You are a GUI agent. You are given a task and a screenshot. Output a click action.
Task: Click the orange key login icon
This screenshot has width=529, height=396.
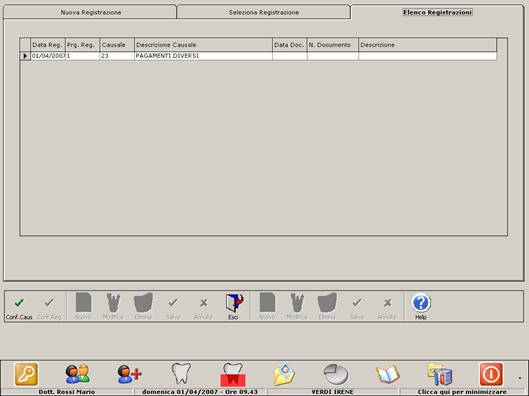point(26,374)
